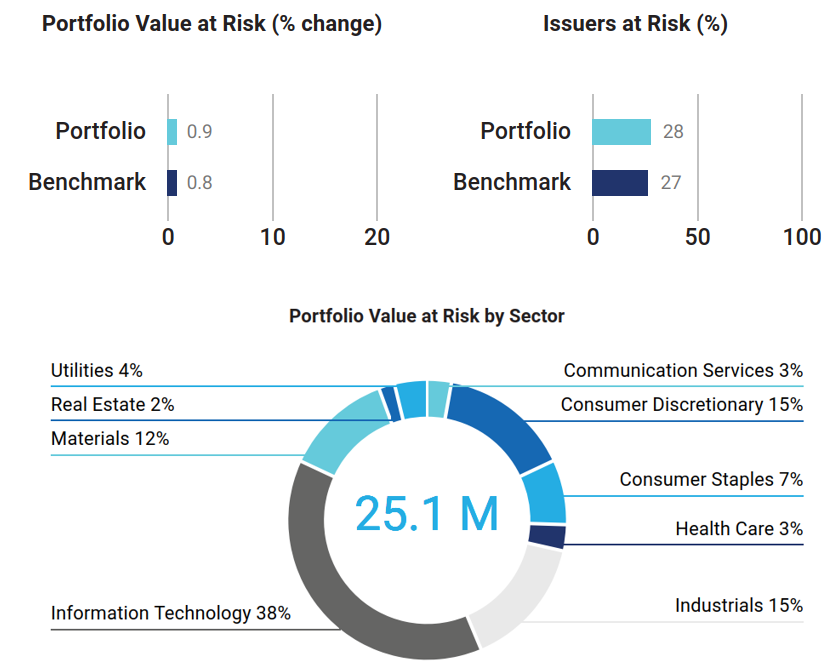Select the navy Health Care donut slice
This screenshot has height=663, width=829.
pyautogui.click(x=548, y=537)
